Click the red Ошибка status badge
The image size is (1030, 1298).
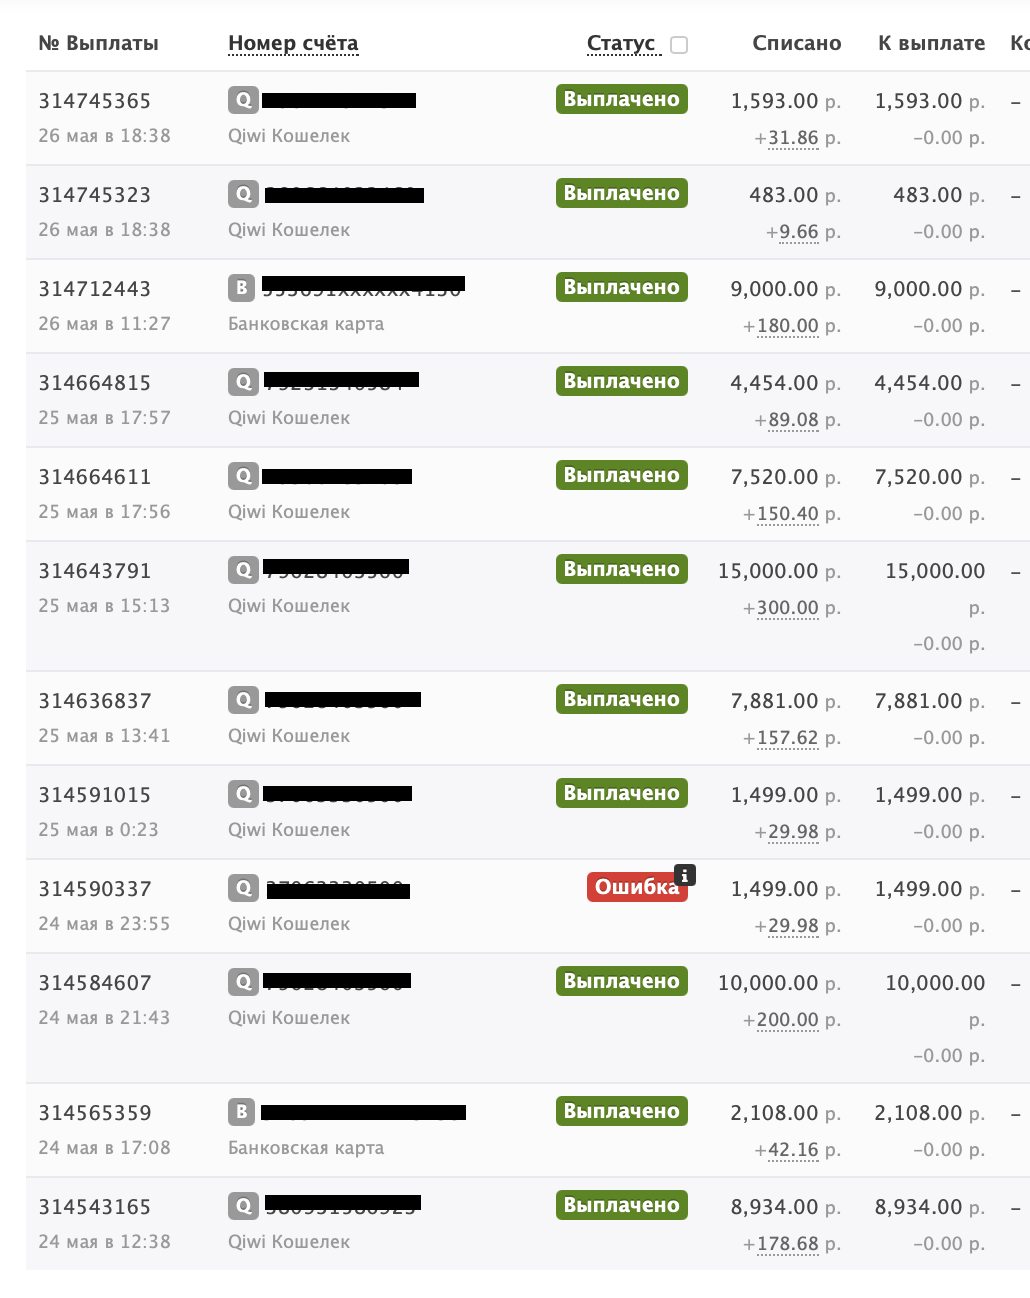pyautogui.click(x=637, y=887)
